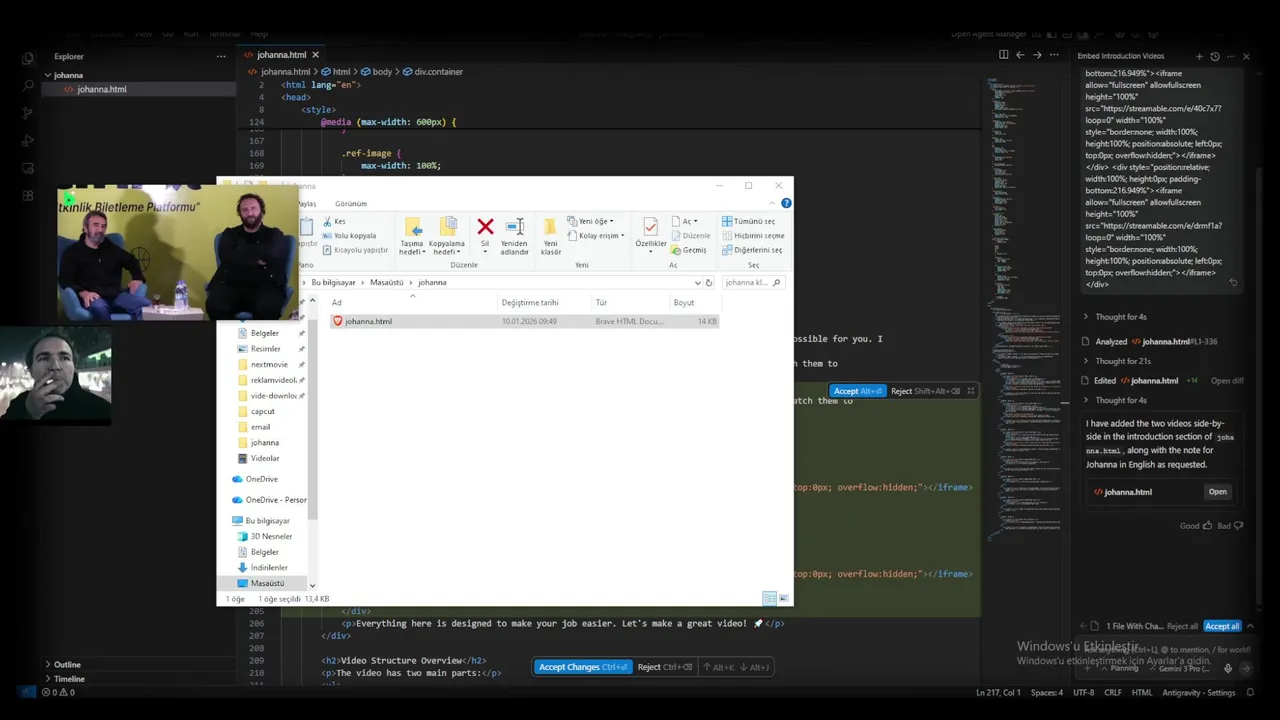Open the Özellikler properties icon
The image size is (1280, 720).
tap(651, 227)
